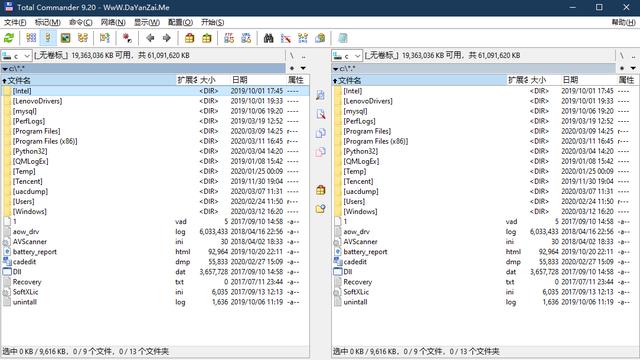Select [LenovoDrivers] folder in right panel
This screenshot has width=640, height=360.
(485, 101)
